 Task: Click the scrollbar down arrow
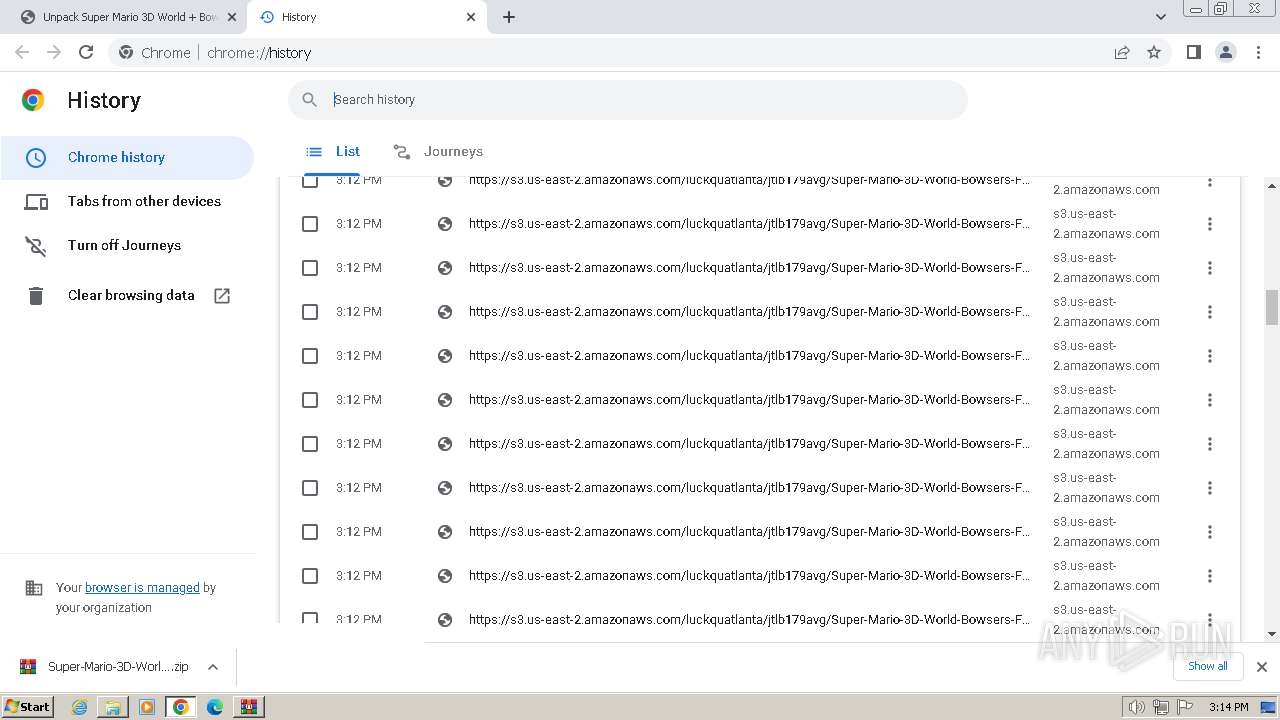coord(1272,634)
